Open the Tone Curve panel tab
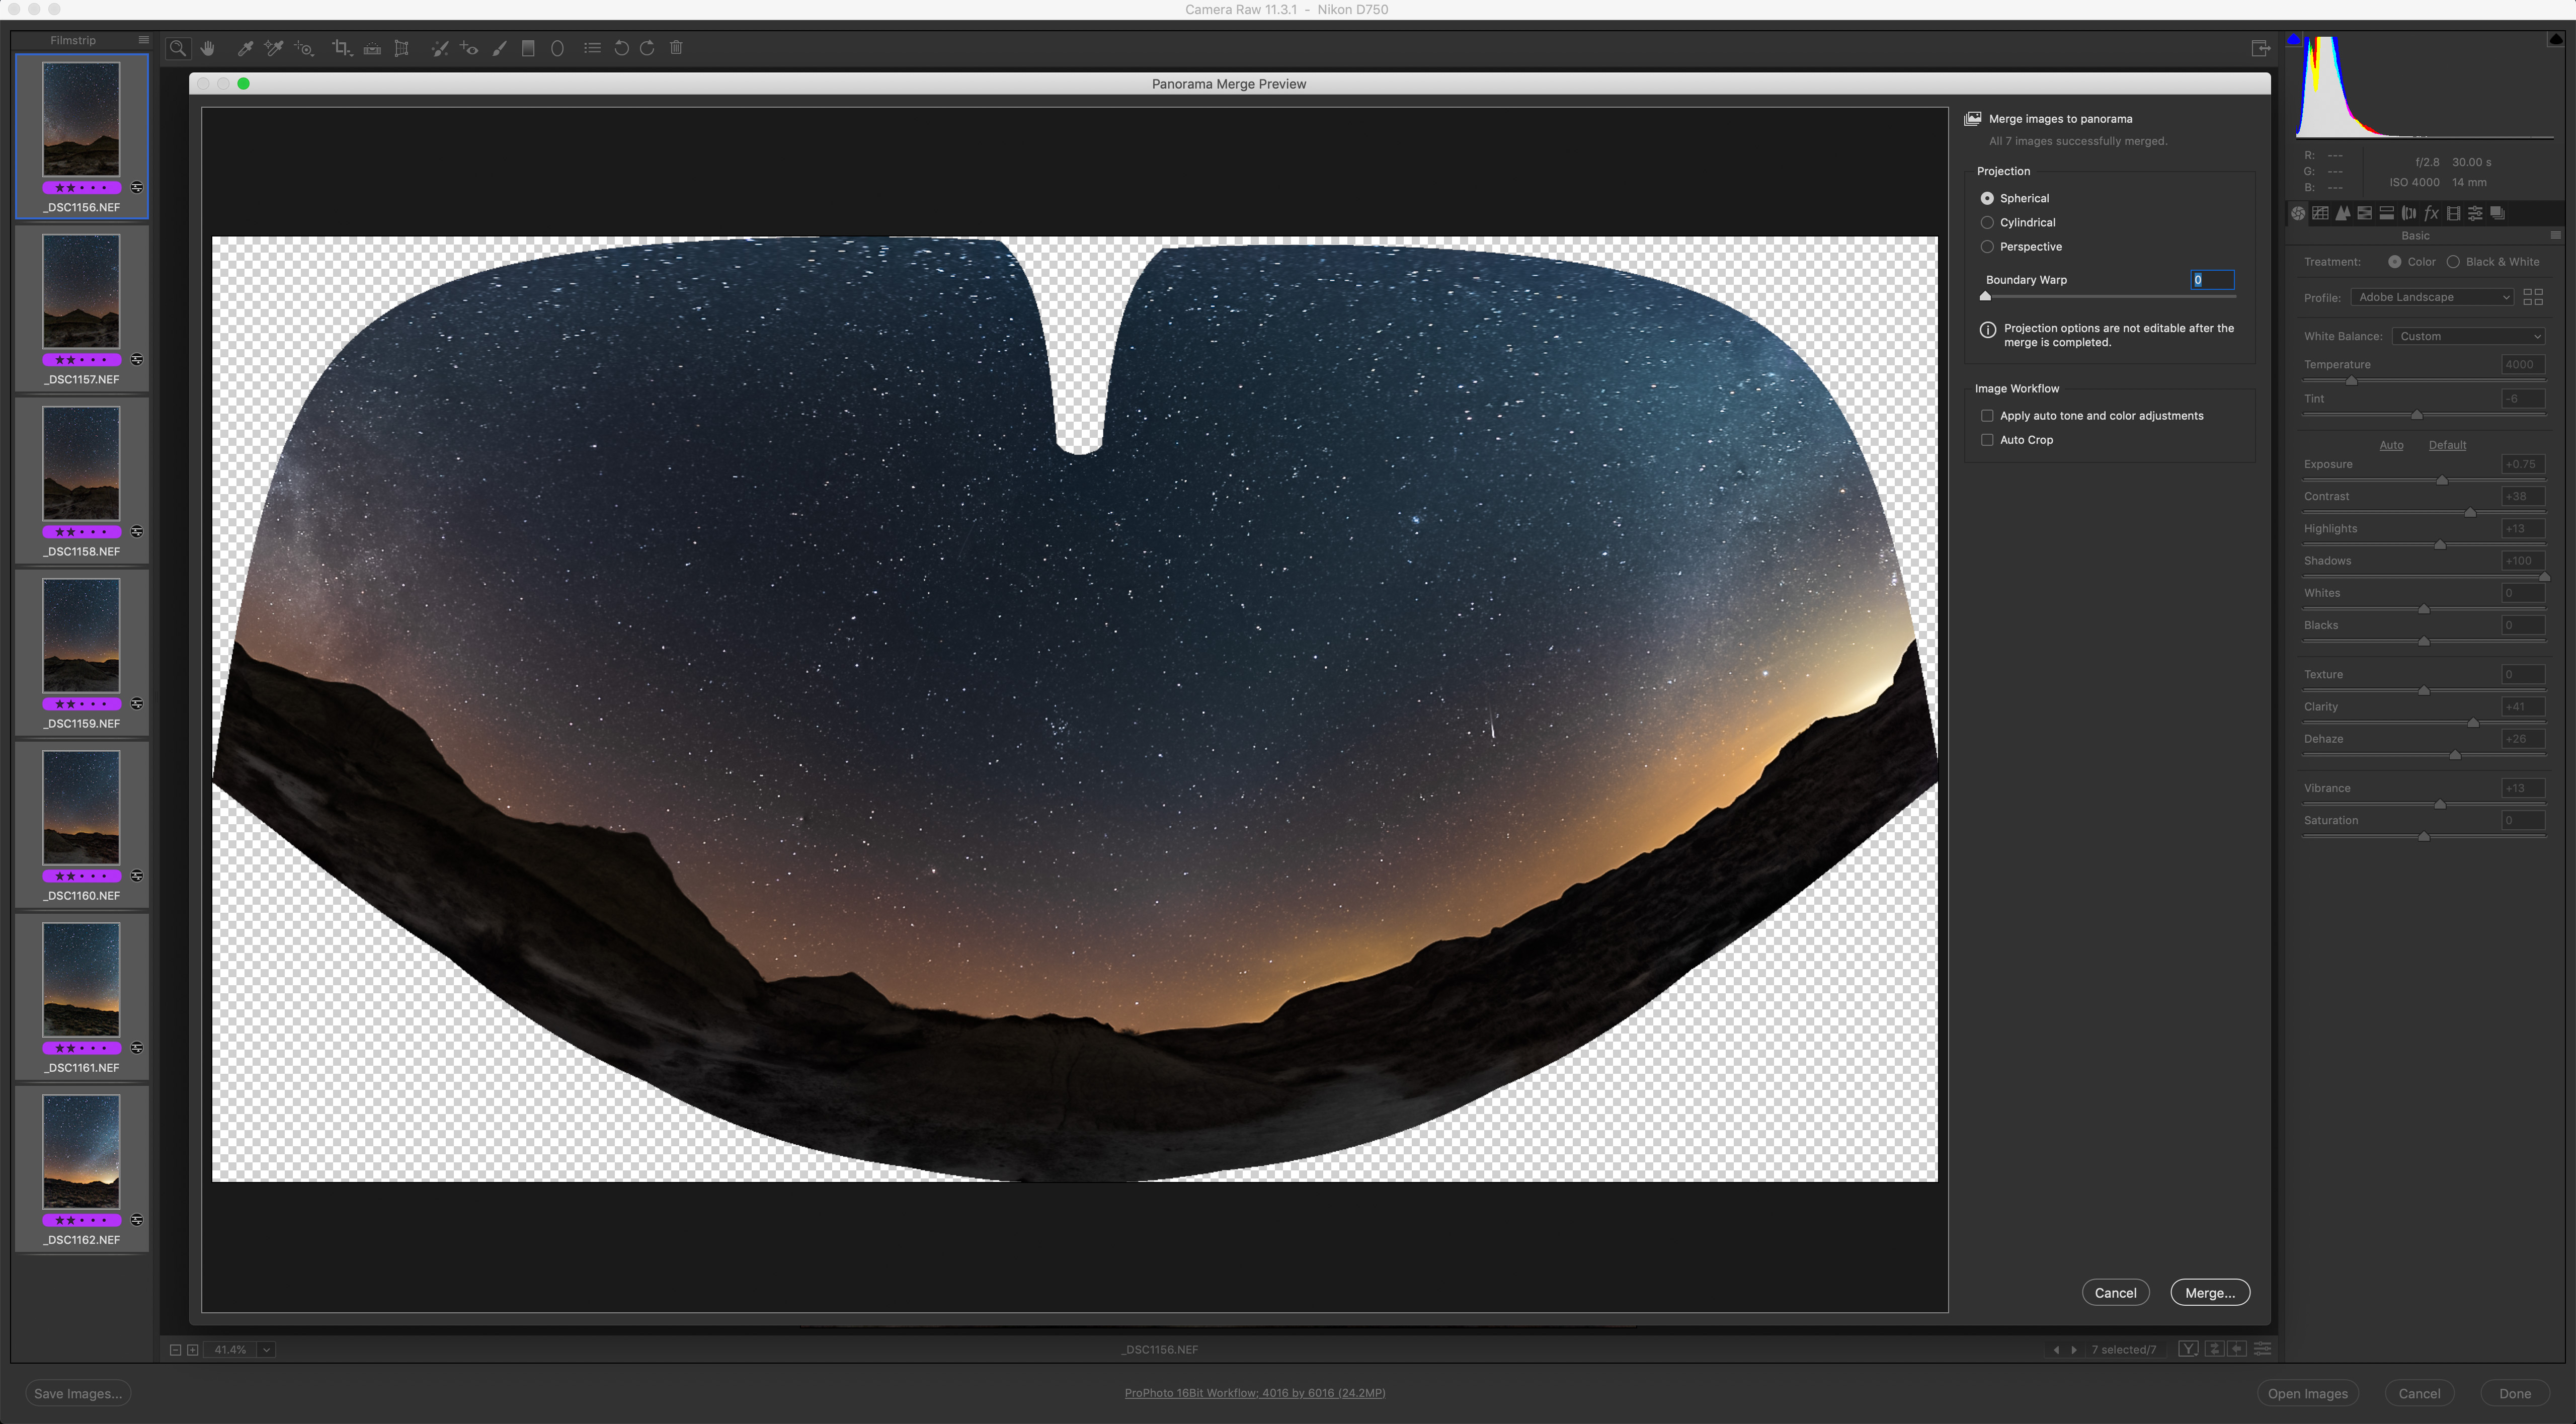2576x1424 pixels. pos(2320,213)
